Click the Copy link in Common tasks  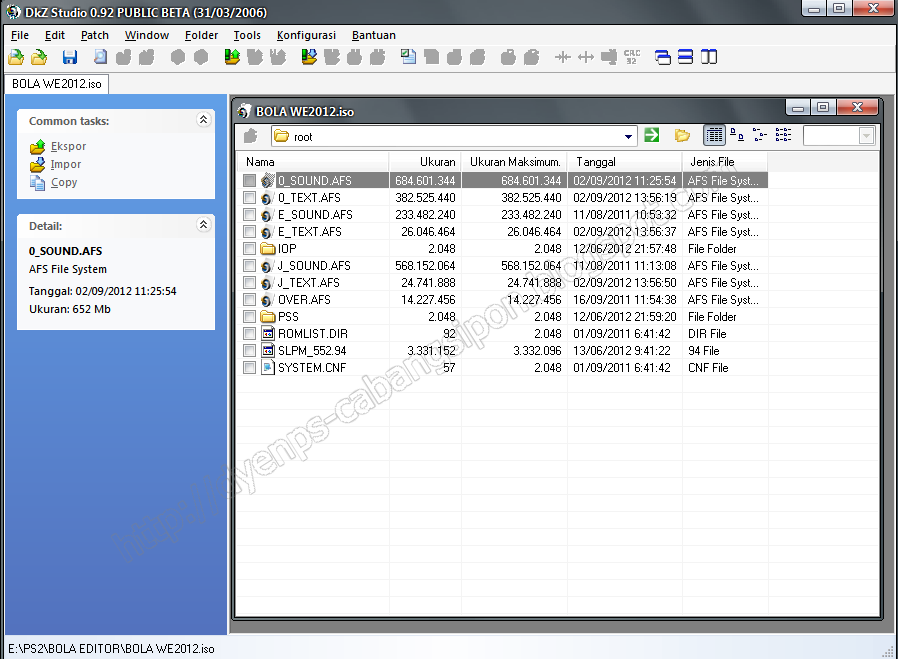[64, 183]
